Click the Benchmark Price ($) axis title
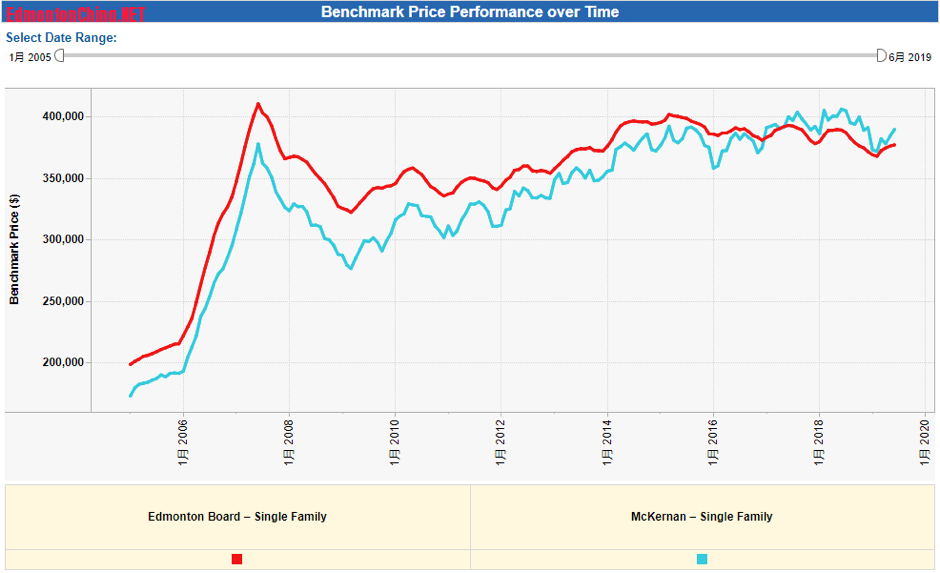This screenshot has width=940, height=573. (x=14, y=249)
